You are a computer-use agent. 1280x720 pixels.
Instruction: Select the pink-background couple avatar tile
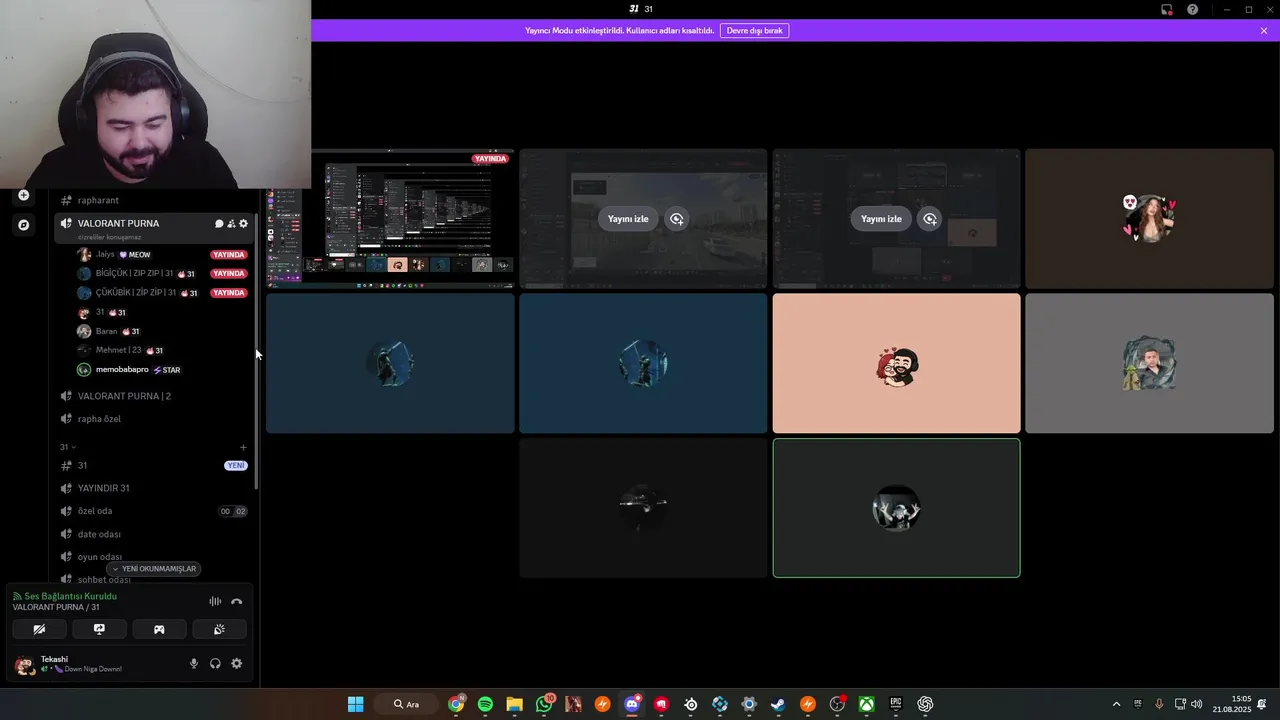896,363
